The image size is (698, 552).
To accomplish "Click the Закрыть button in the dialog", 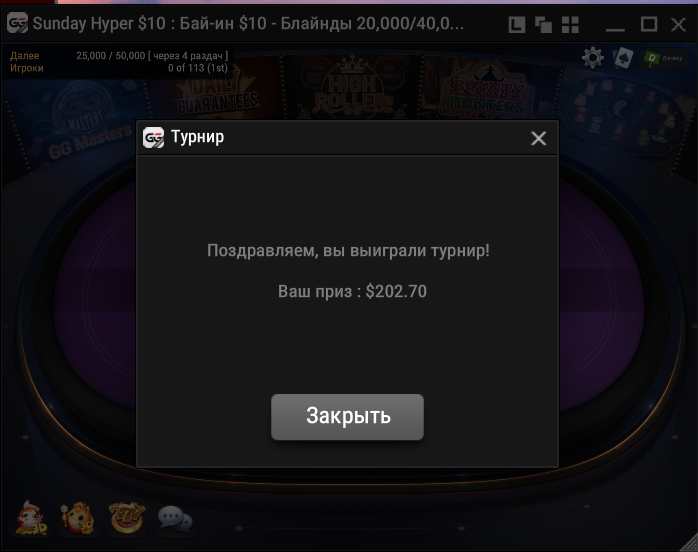I will coord(347,417).
